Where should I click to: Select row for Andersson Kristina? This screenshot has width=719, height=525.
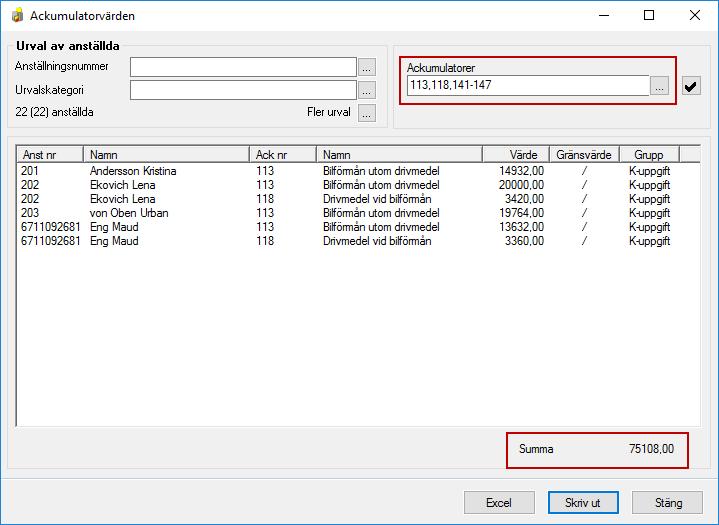358,171
